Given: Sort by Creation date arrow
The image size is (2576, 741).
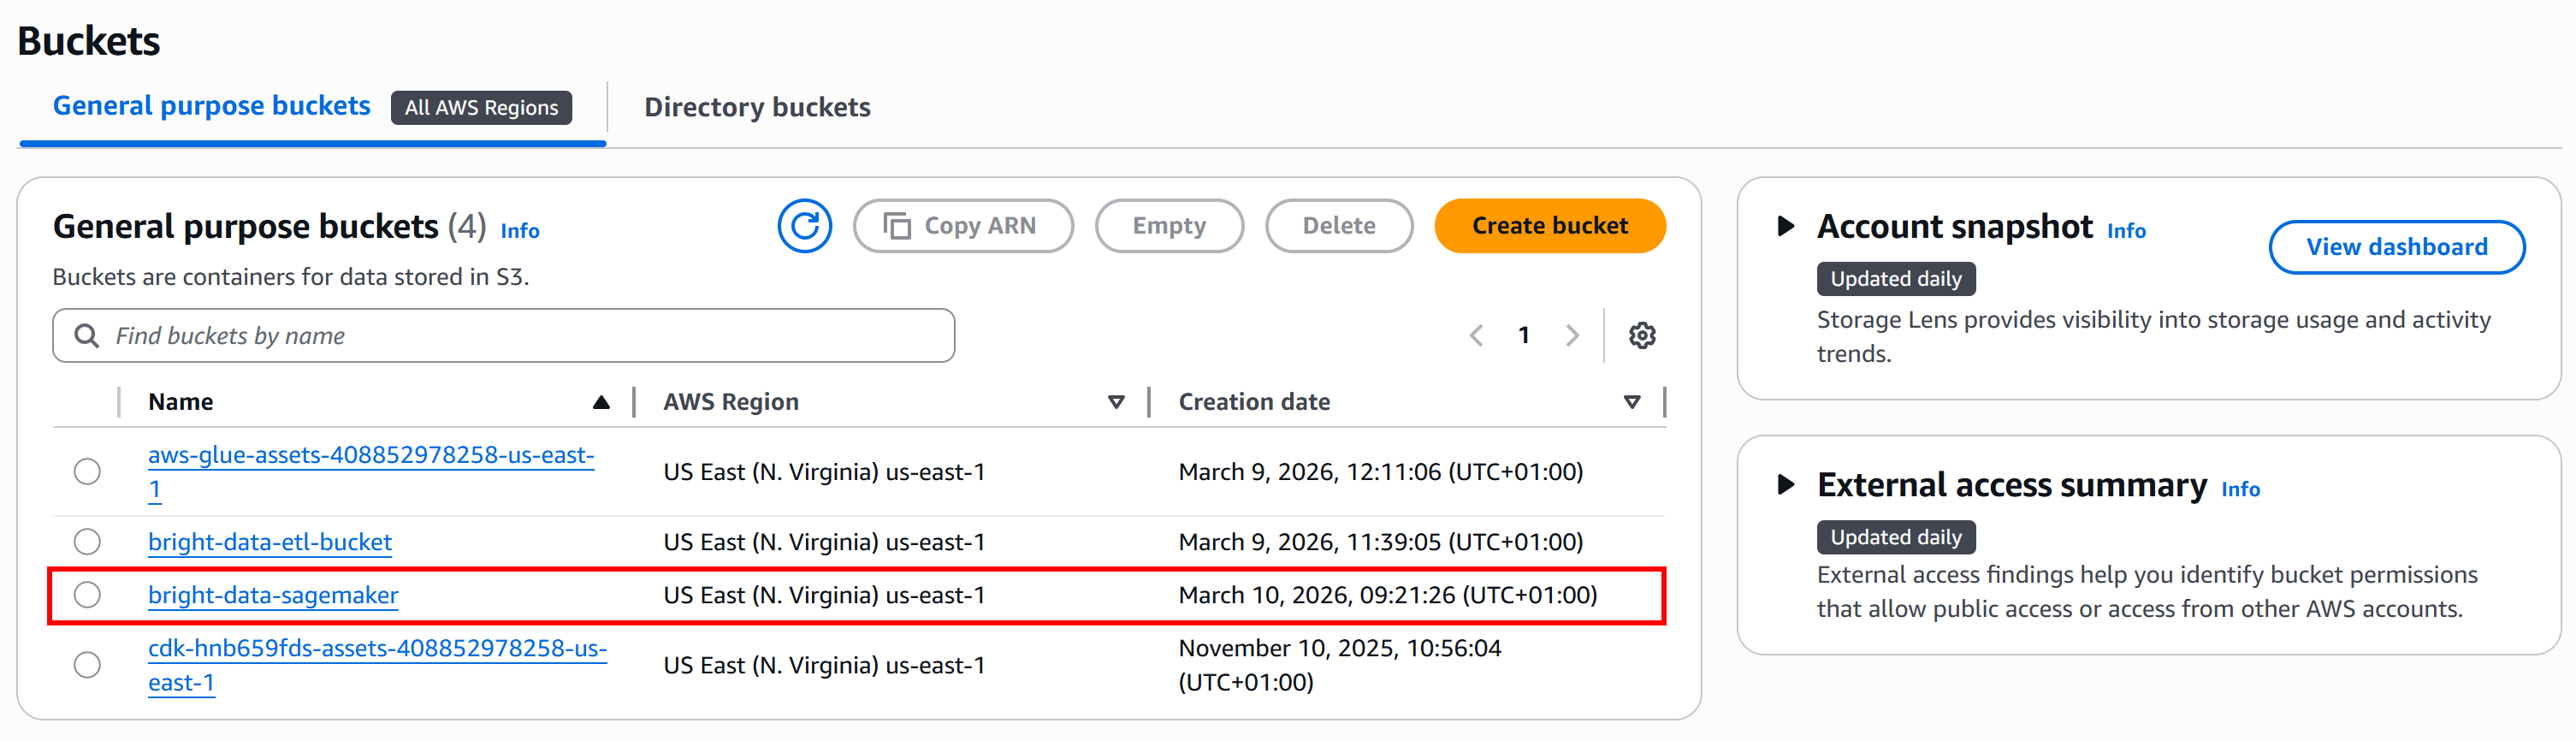Looking at the screenshot, I should [1632, 402].
